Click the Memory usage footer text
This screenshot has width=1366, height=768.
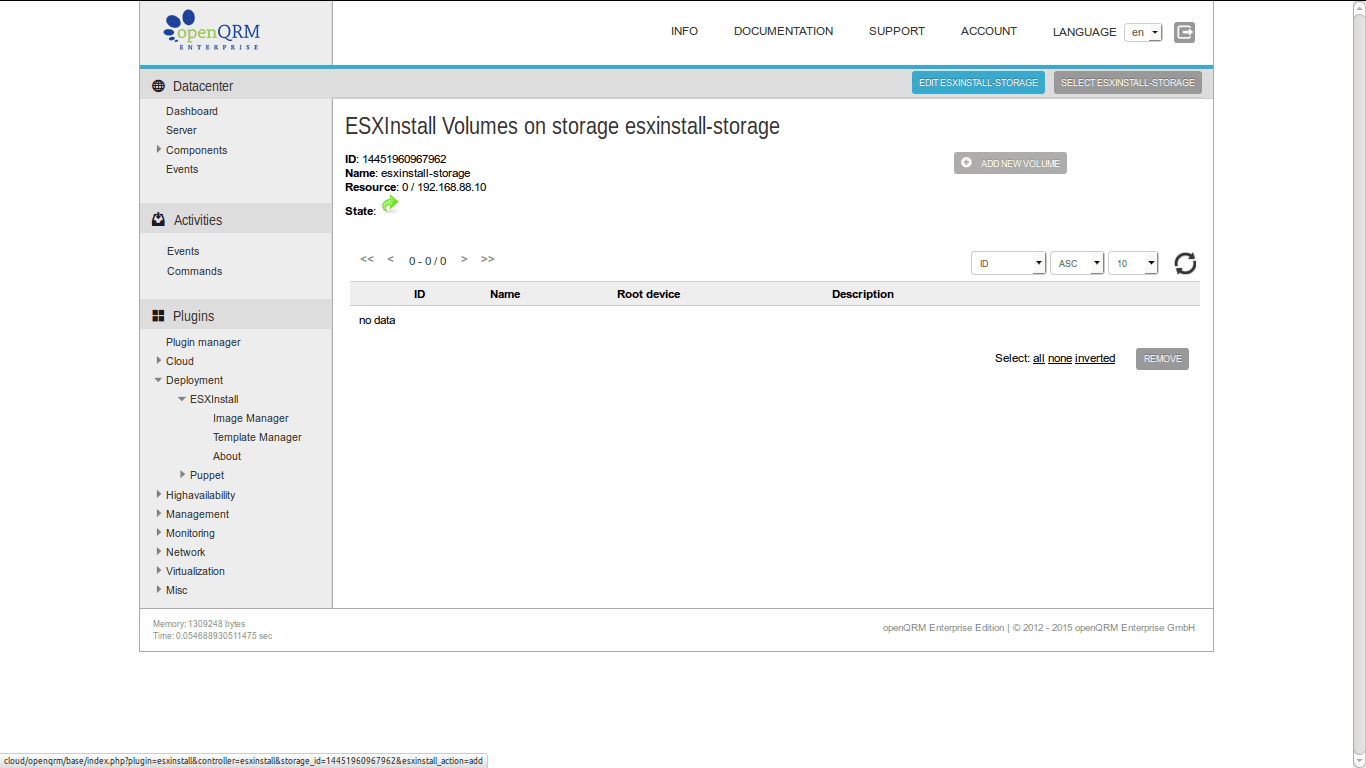tap(199, 624)
